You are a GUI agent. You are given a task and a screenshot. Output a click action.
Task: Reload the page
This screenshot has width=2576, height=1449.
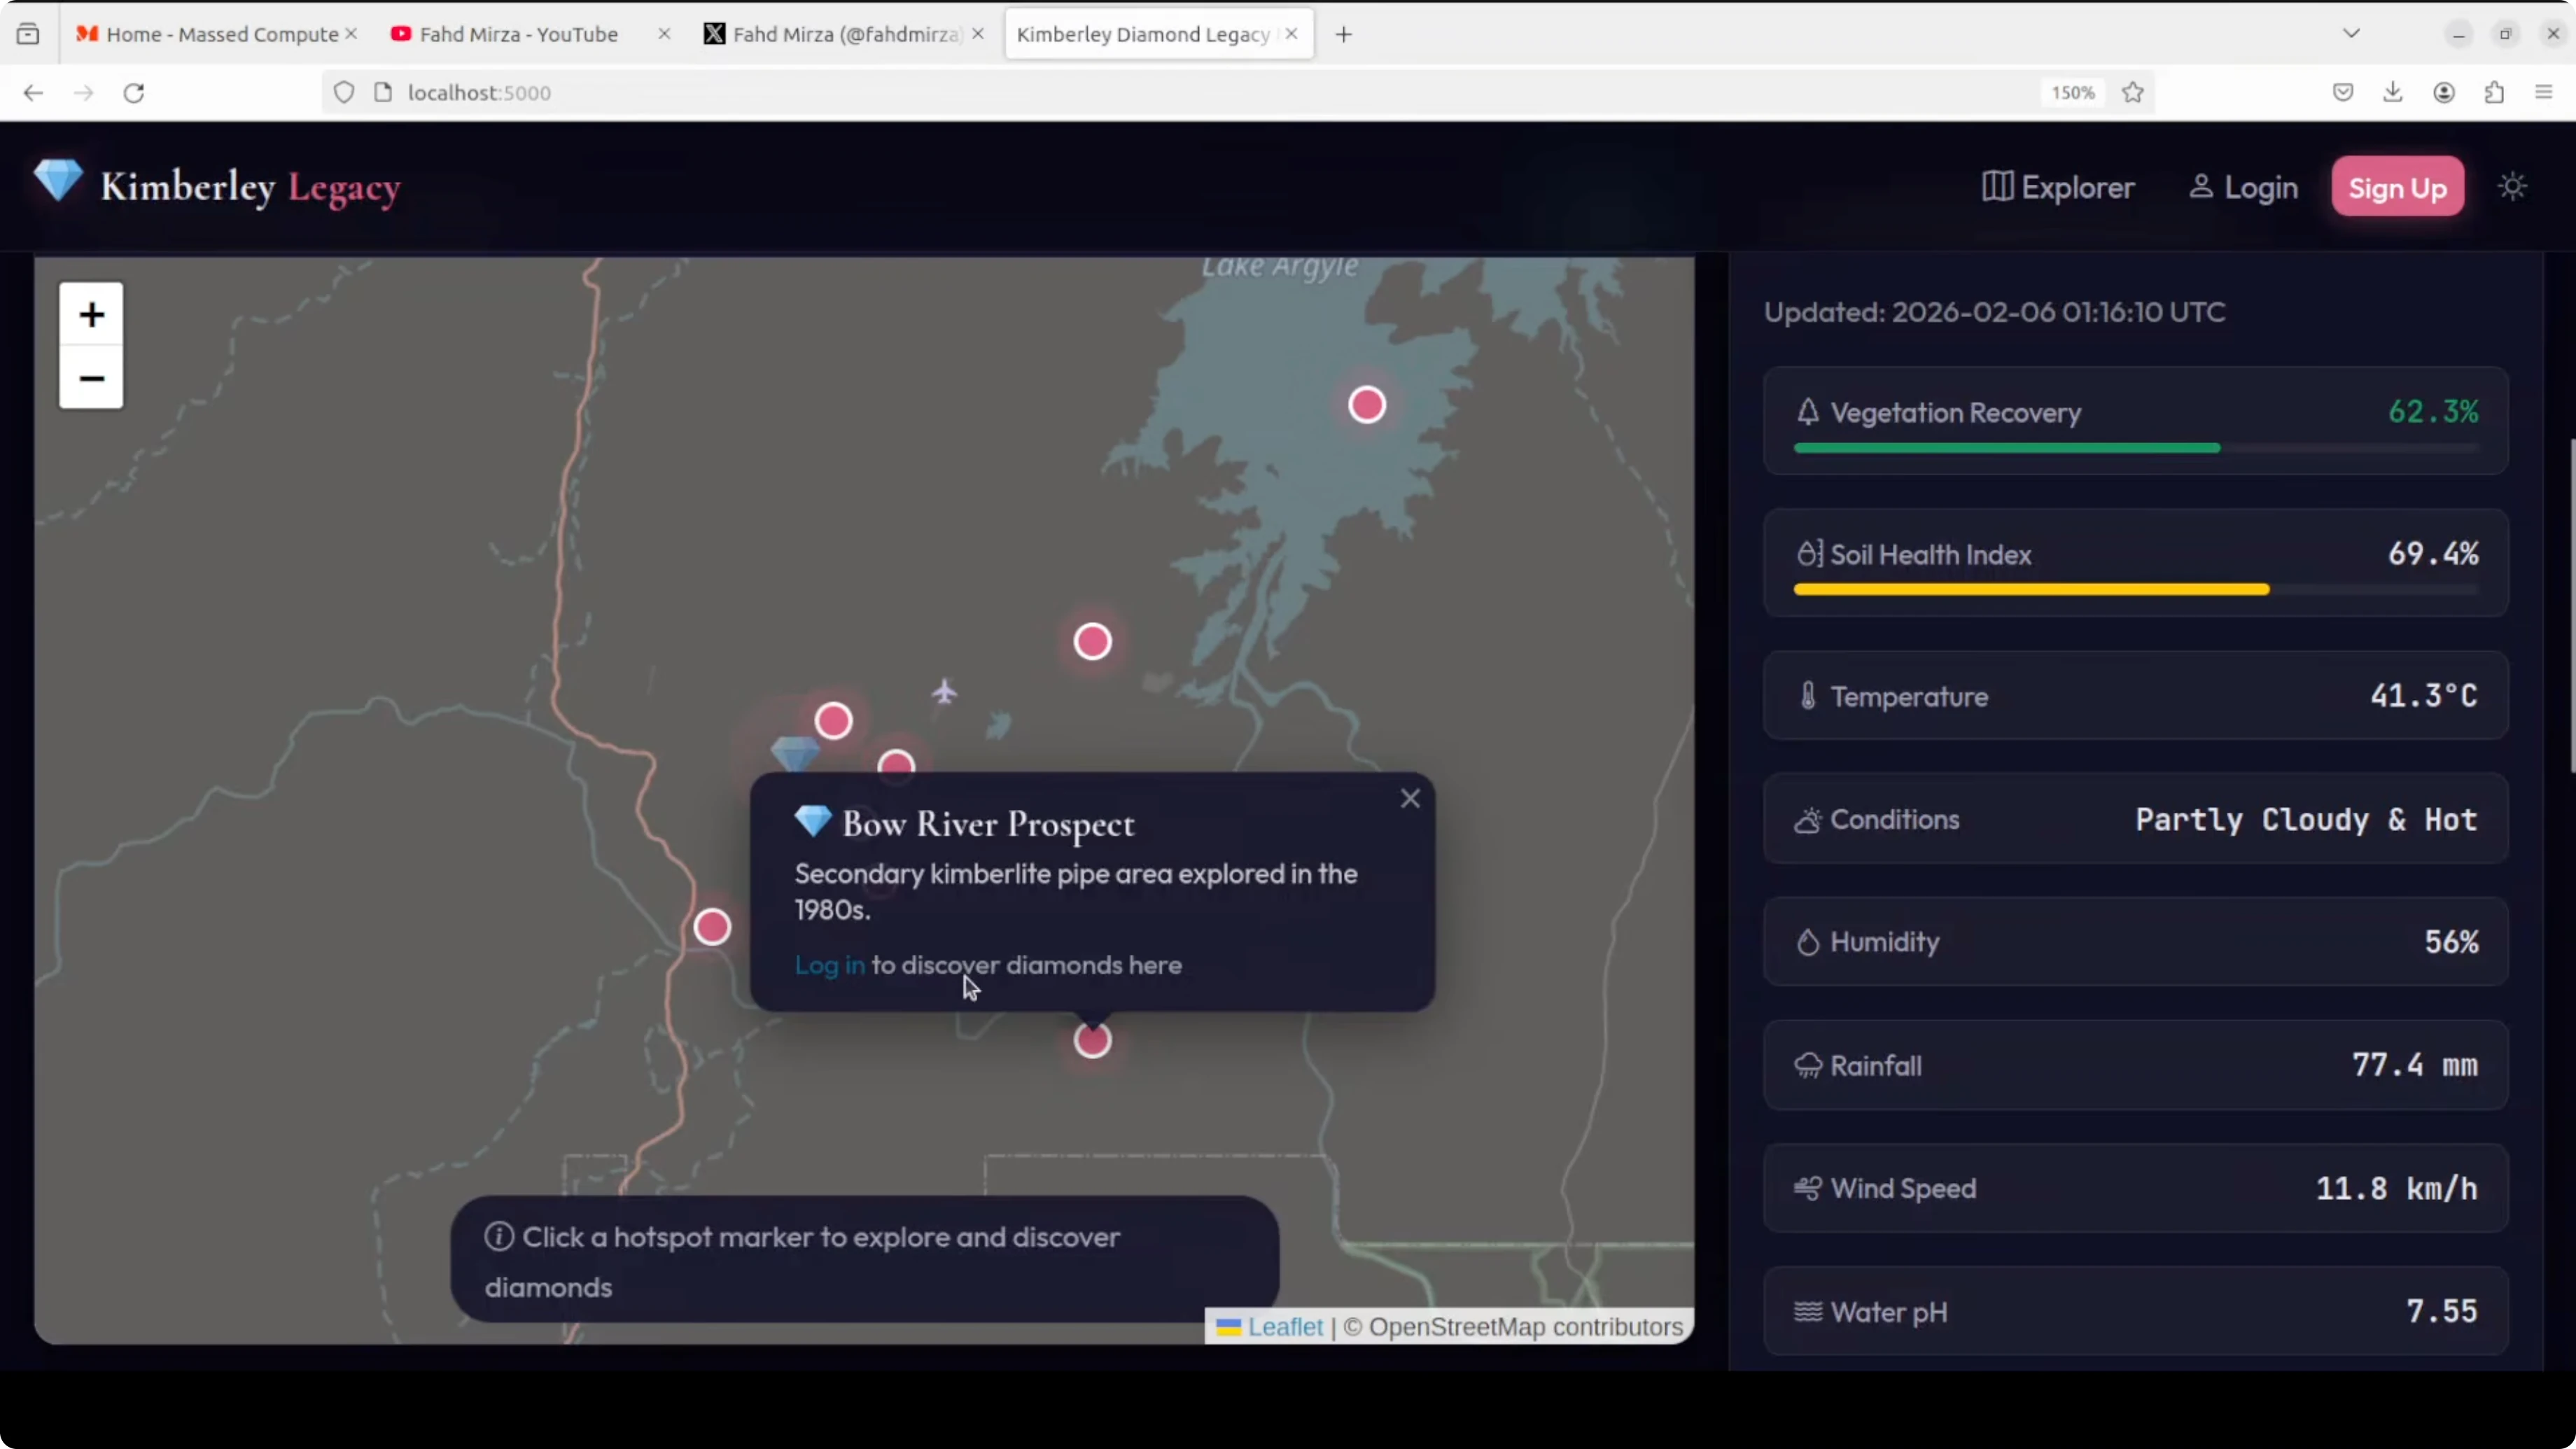(134, 92)
